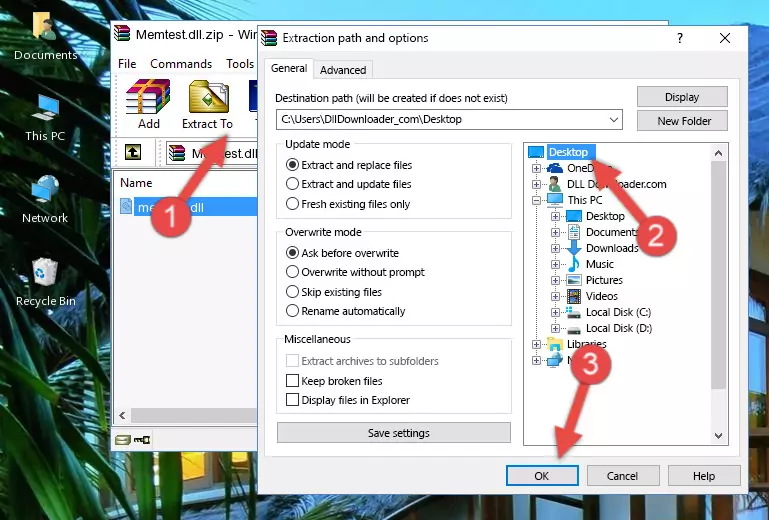The image size is (769, 520).
Task: Collapse the This PC tree node
Action: pos(536,200)
